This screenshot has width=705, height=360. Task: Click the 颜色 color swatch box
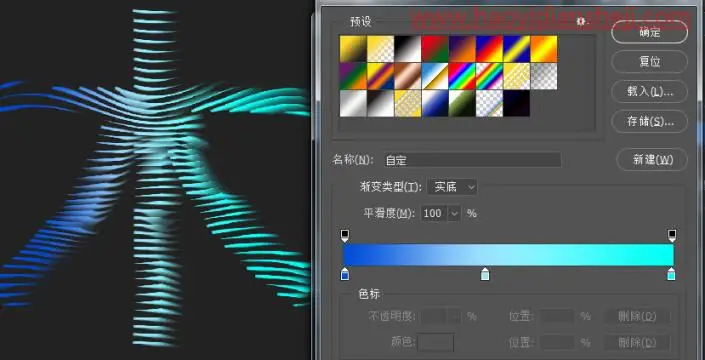coord(435,342)
